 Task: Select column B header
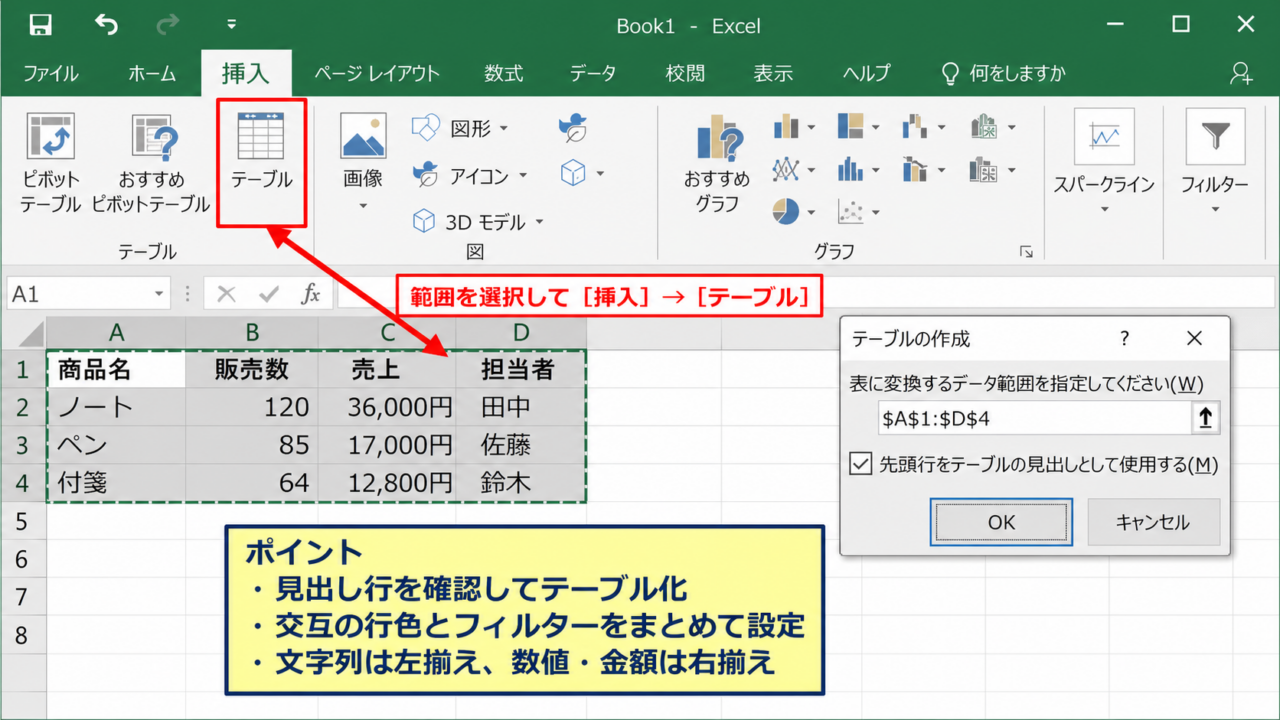252,333
